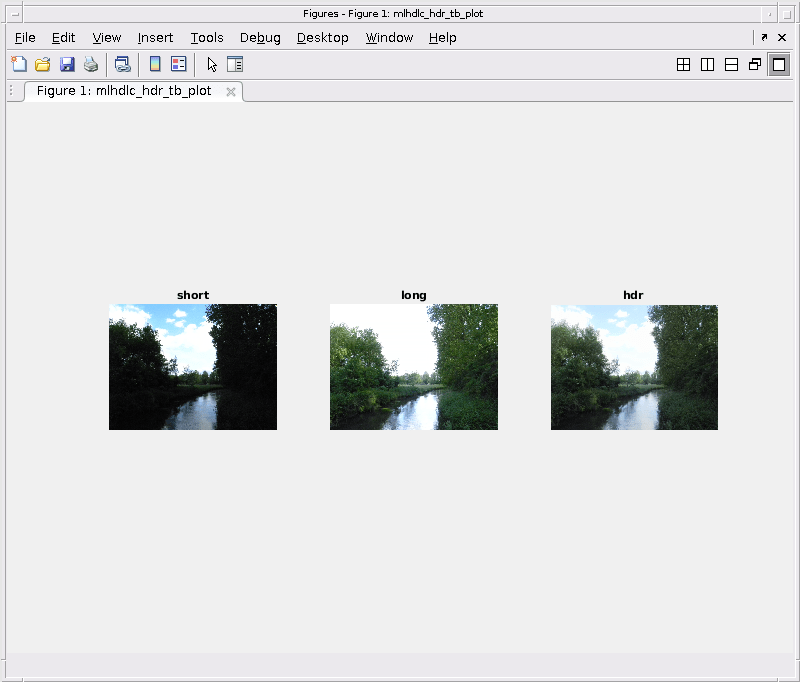The width and height of the screenshot is (800, 682).
Task: Close the Figure 1 tab
Action: [231, 92]
